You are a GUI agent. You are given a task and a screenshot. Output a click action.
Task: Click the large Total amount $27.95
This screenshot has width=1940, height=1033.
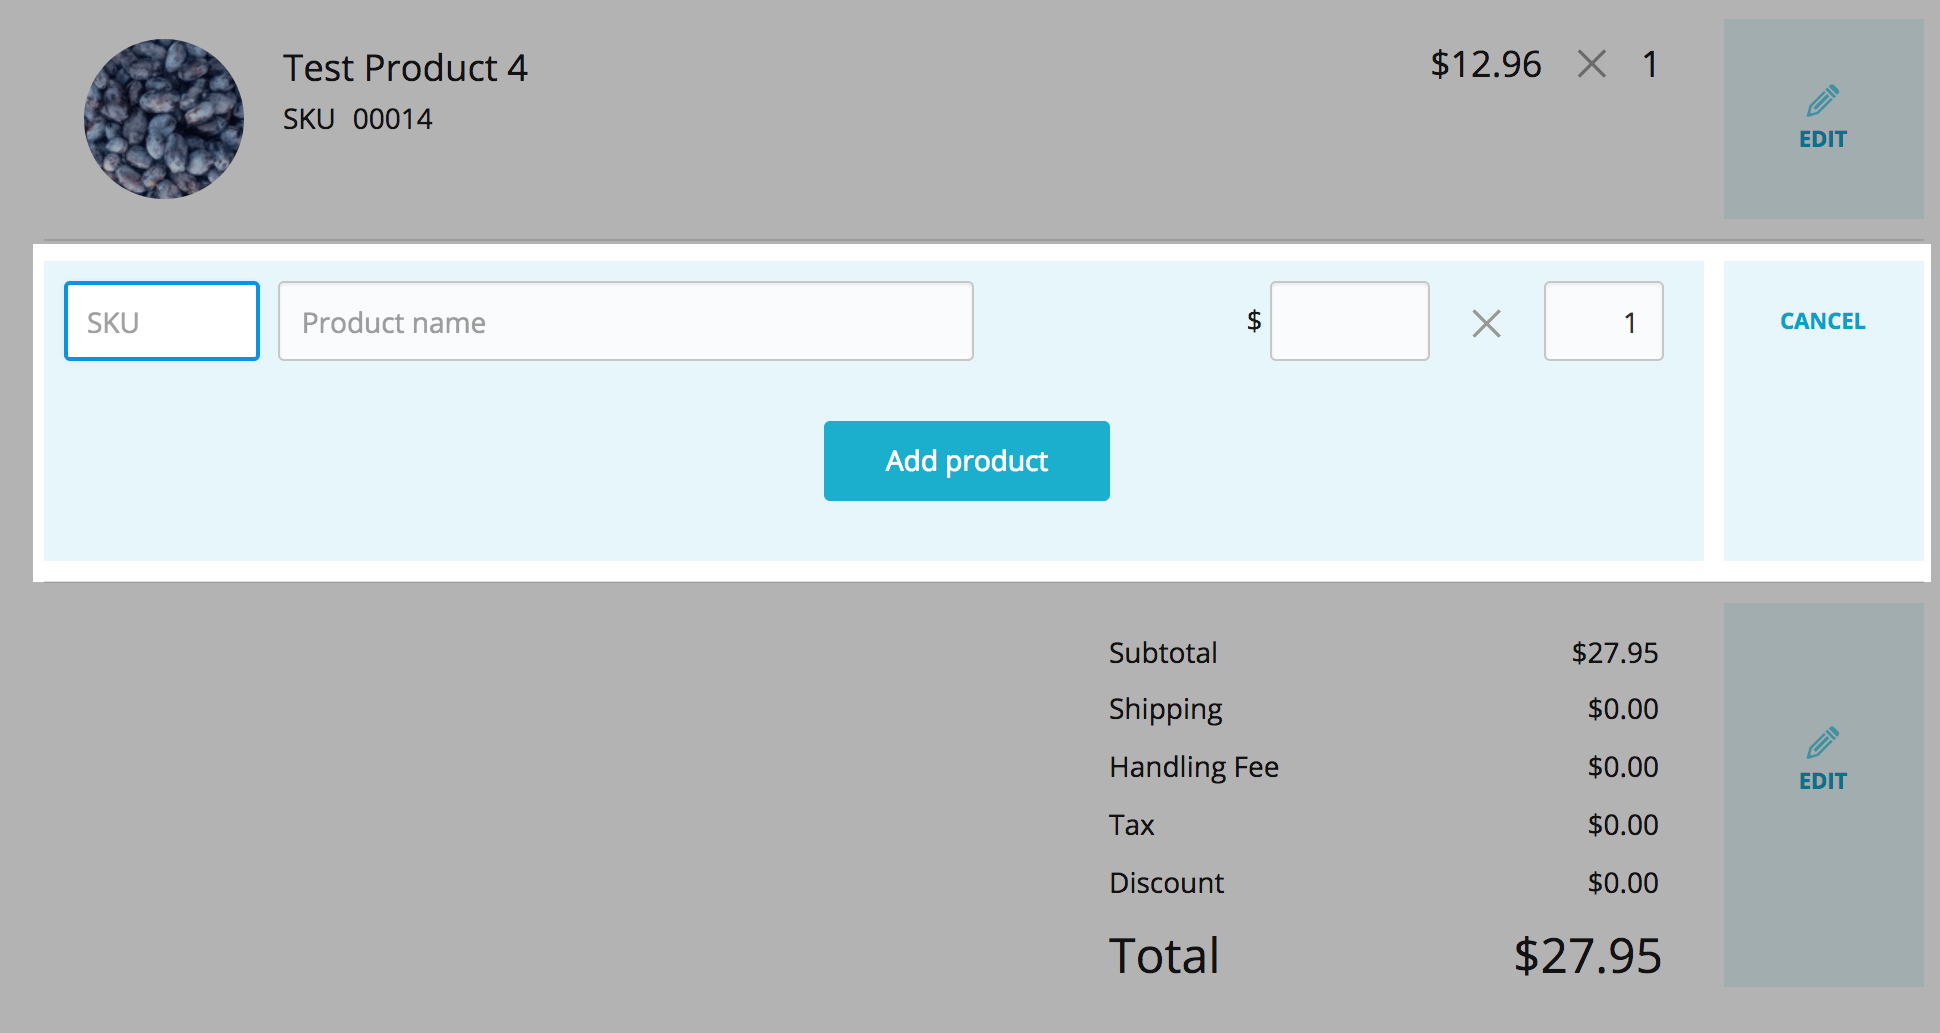click(1587, 956)
